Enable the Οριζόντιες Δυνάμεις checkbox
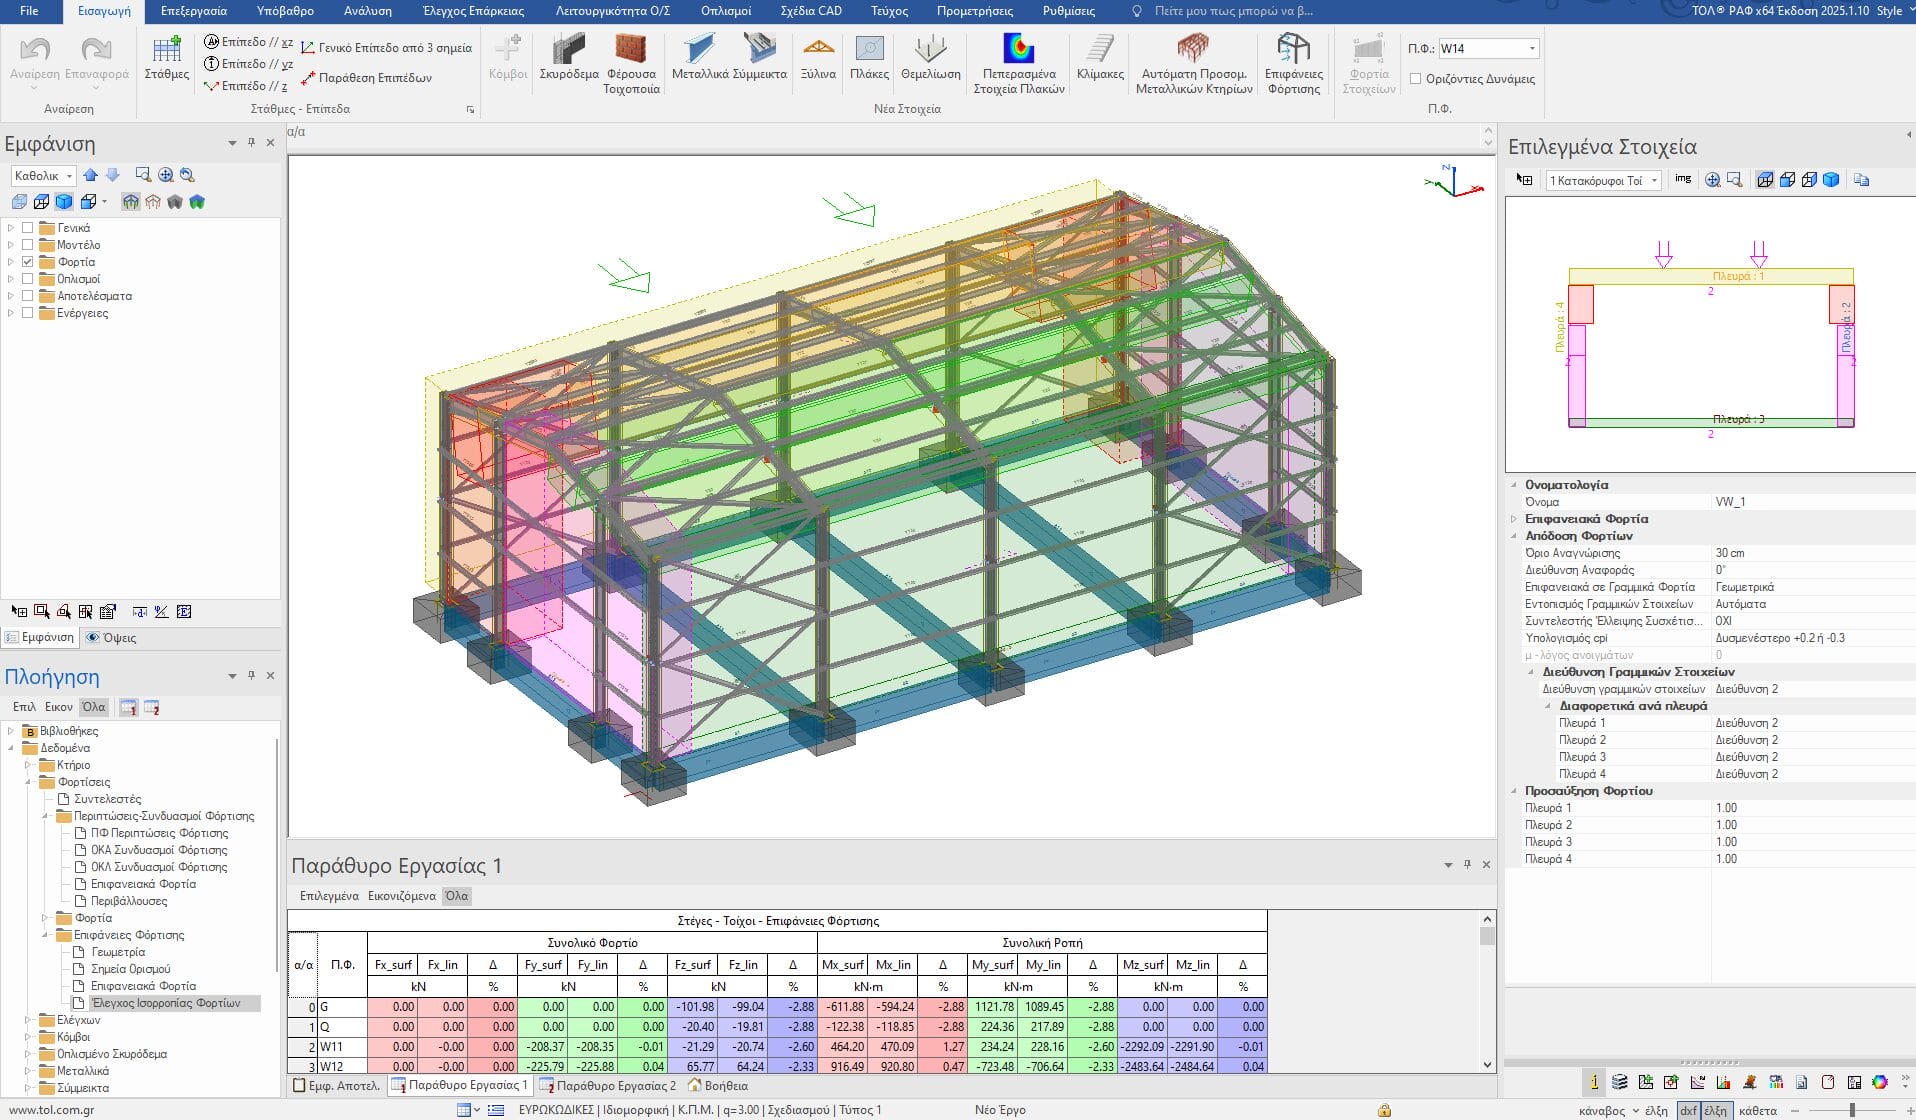Image resolution: width=1916 pixels, height=1120 pixels. click(x=1415, y=79)
